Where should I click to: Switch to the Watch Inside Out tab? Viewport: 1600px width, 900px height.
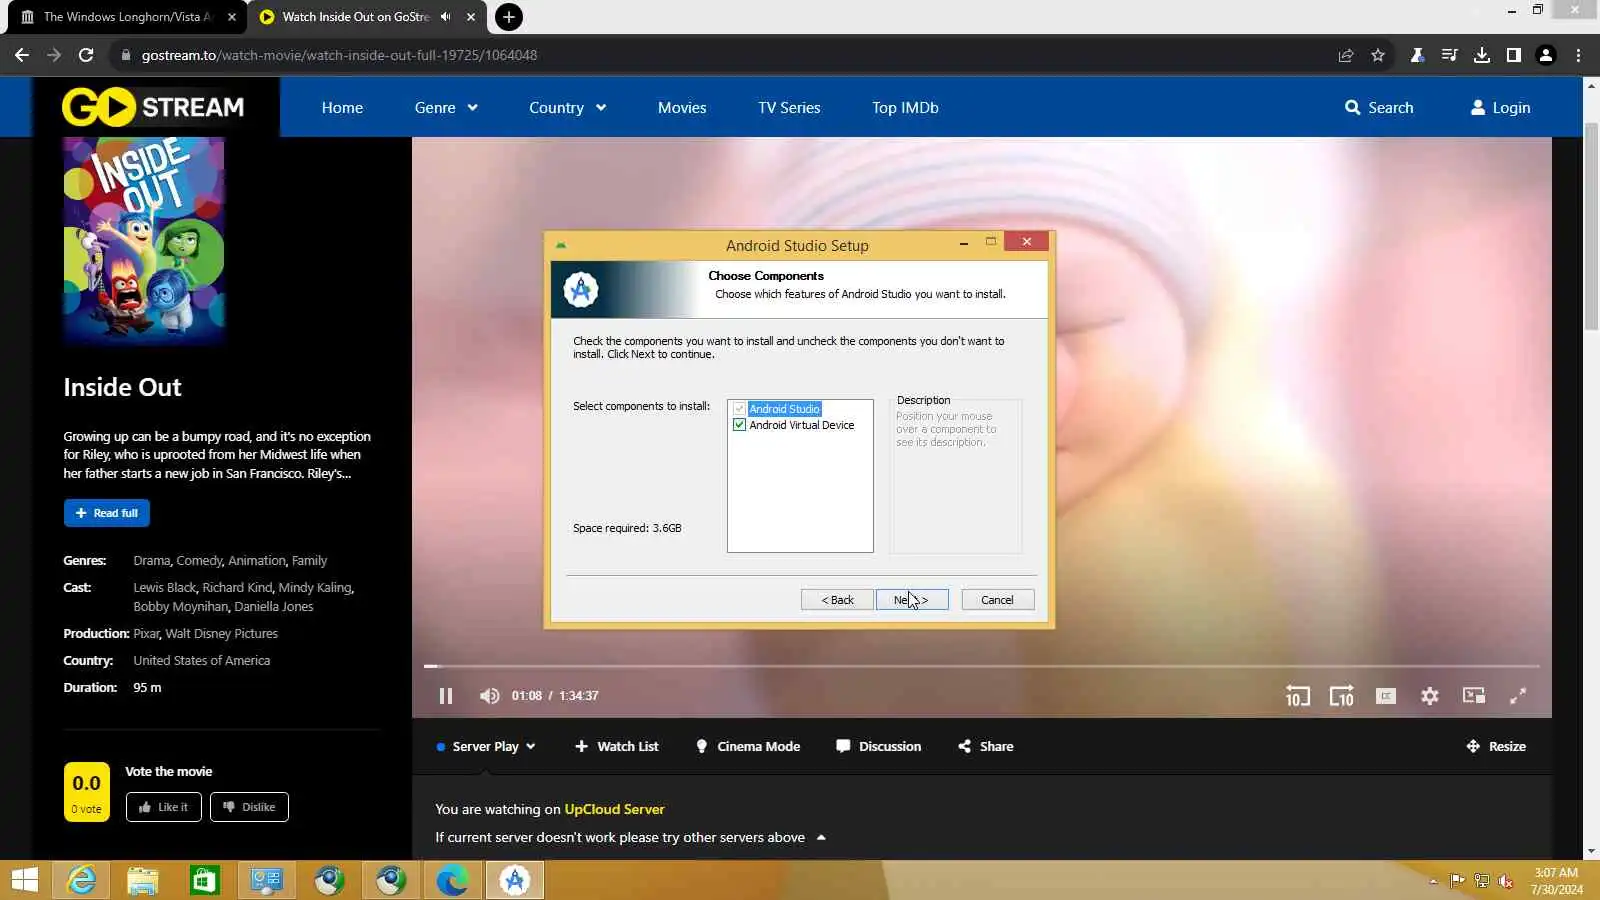(x=355, y=17)
